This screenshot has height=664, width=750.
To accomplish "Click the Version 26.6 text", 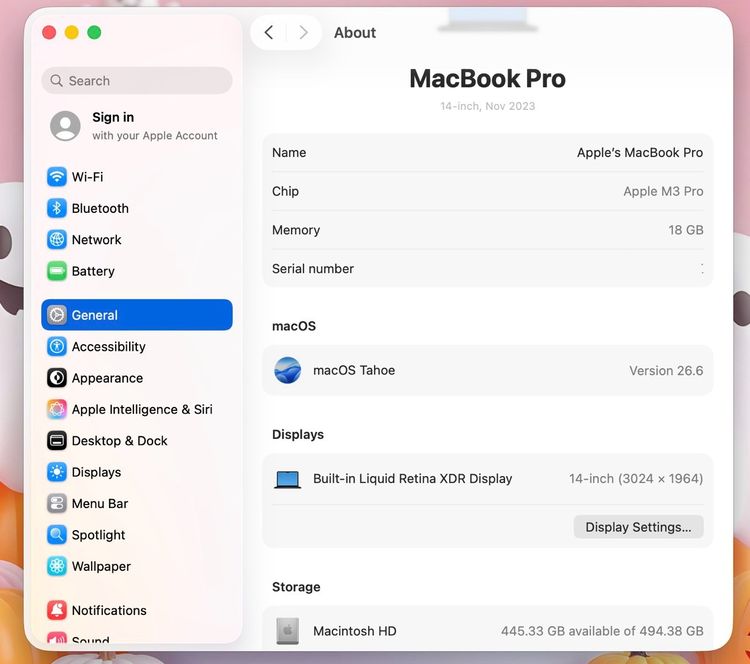I will tap(666, 370).
